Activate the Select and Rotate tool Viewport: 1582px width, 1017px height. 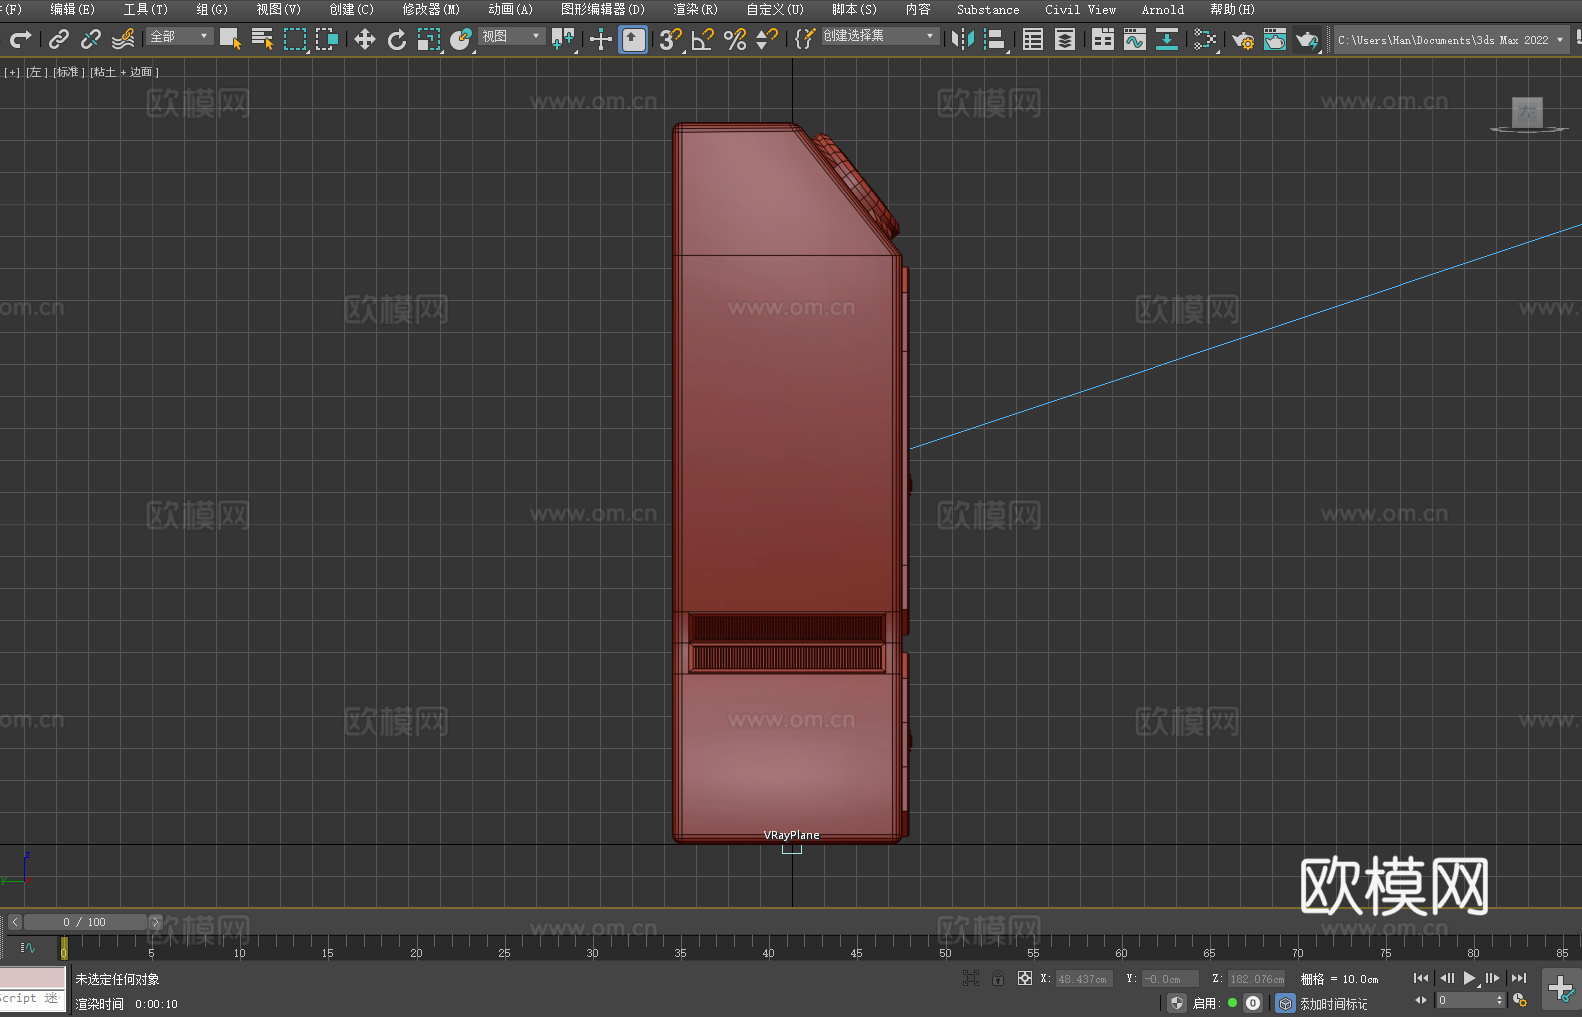coord(397,39)
